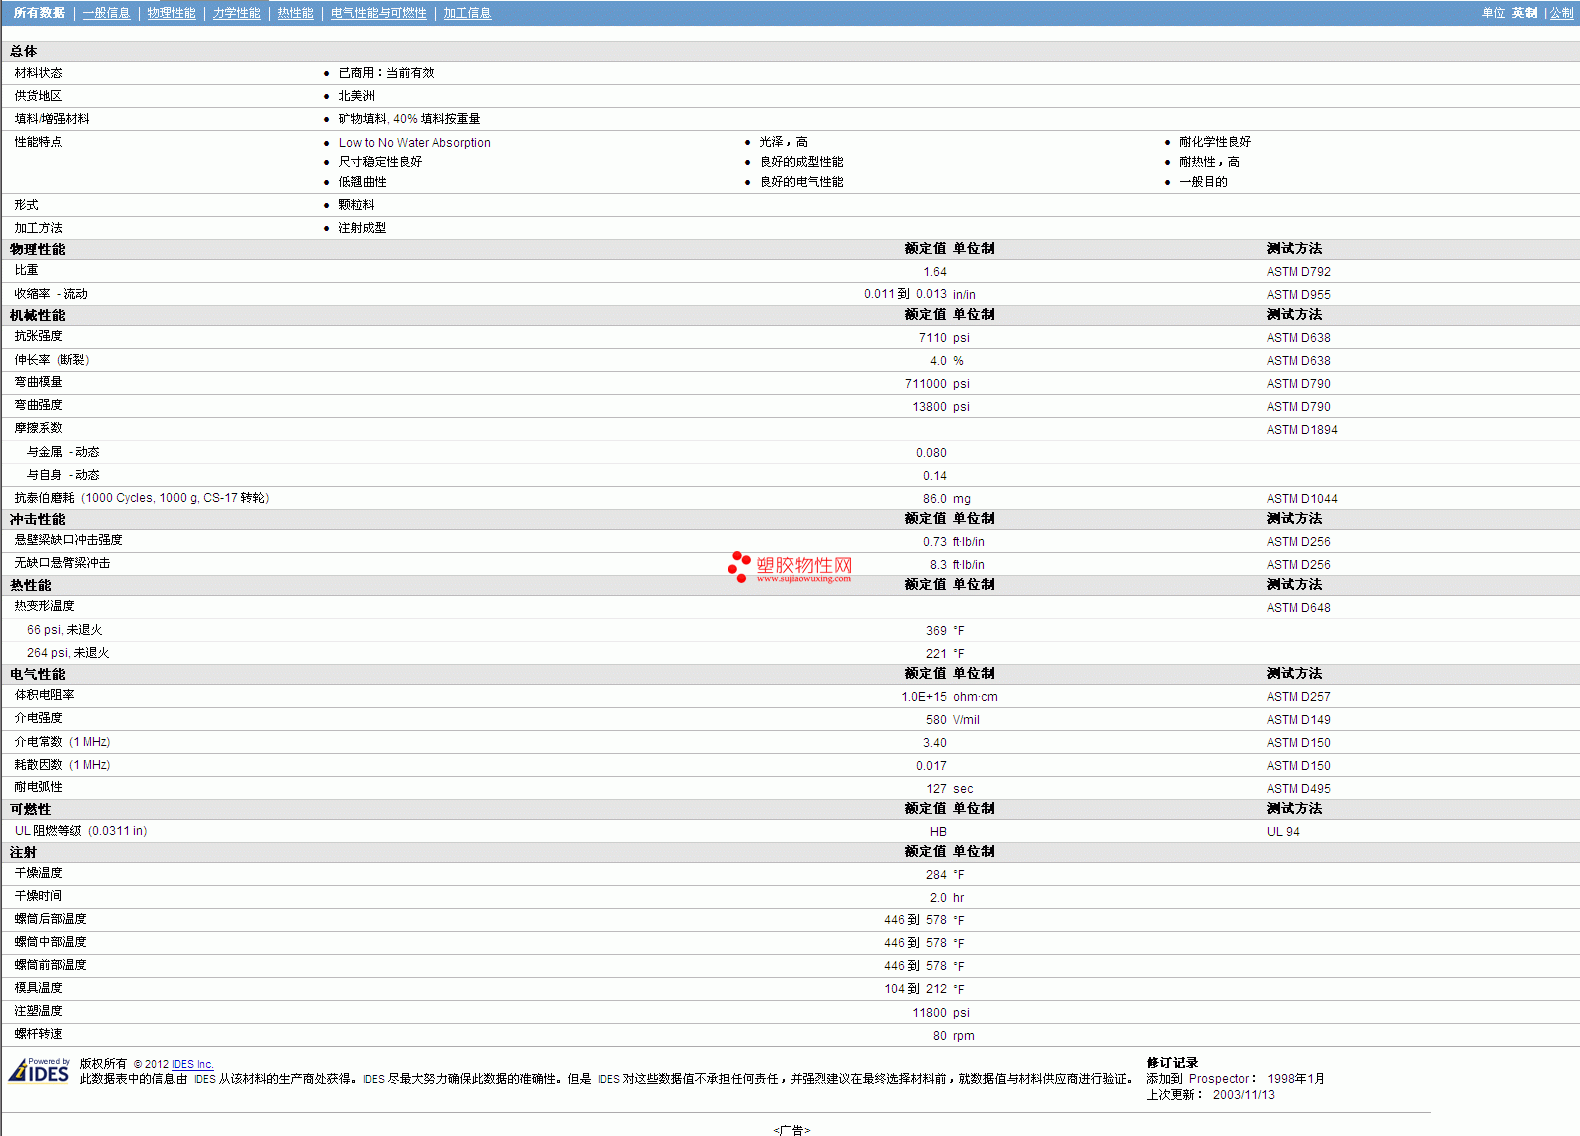Click the ASTM D648 test method link

click(1298, 608)
